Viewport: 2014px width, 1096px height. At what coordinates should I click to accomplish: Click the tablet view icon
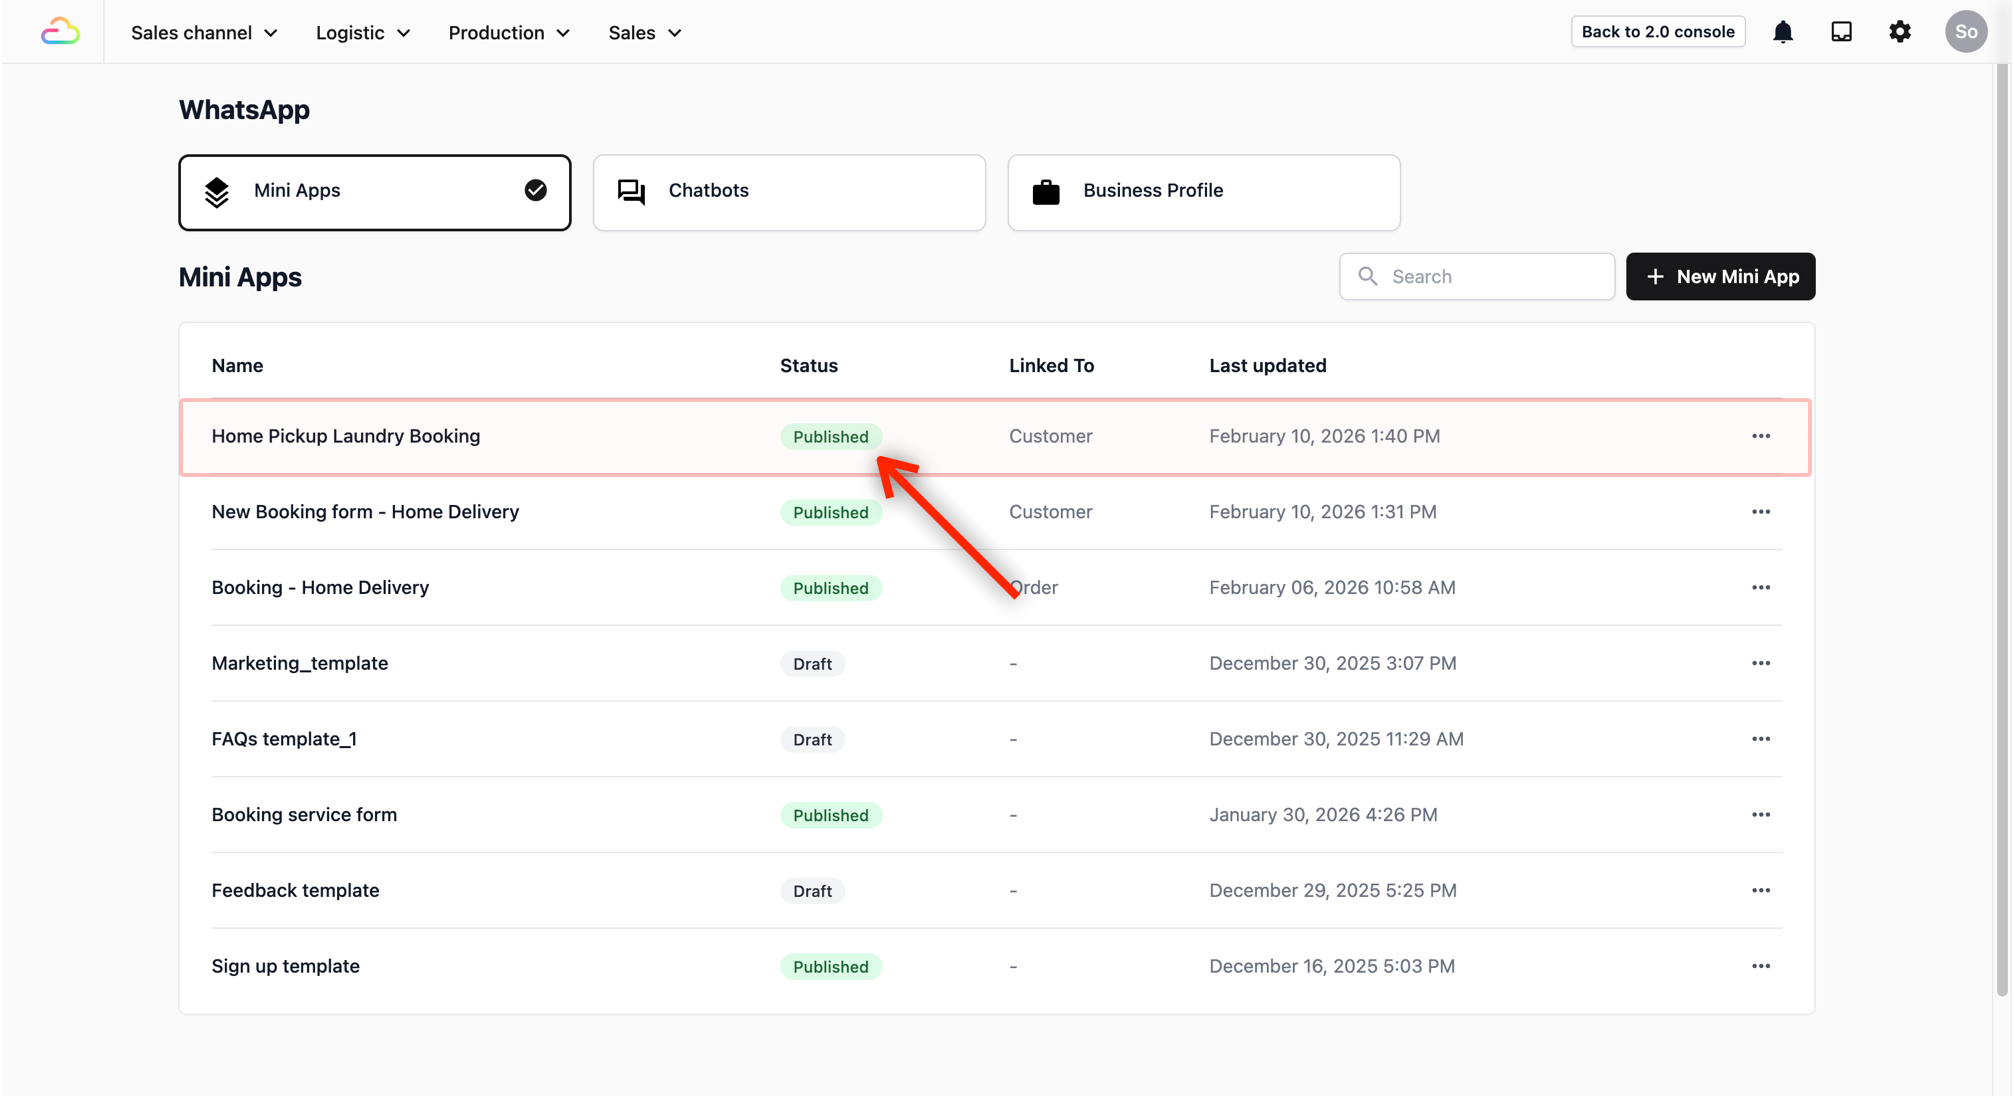(1841, 32)
